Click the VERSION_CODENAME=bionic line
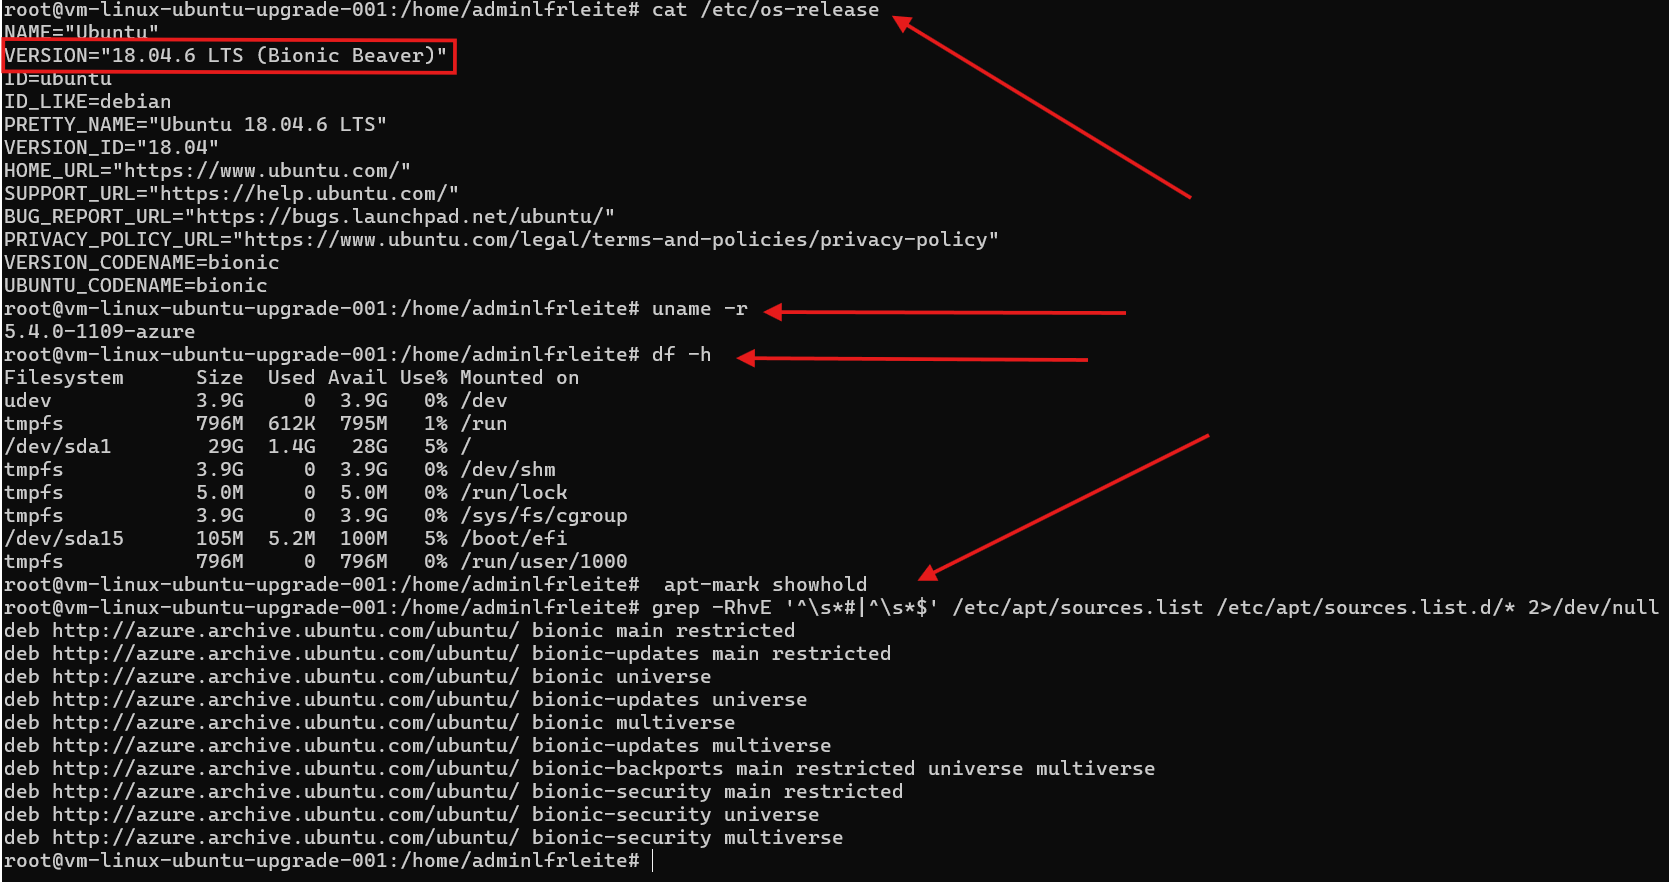Viewport: 1669px width, 882px height. coord(142,263)
